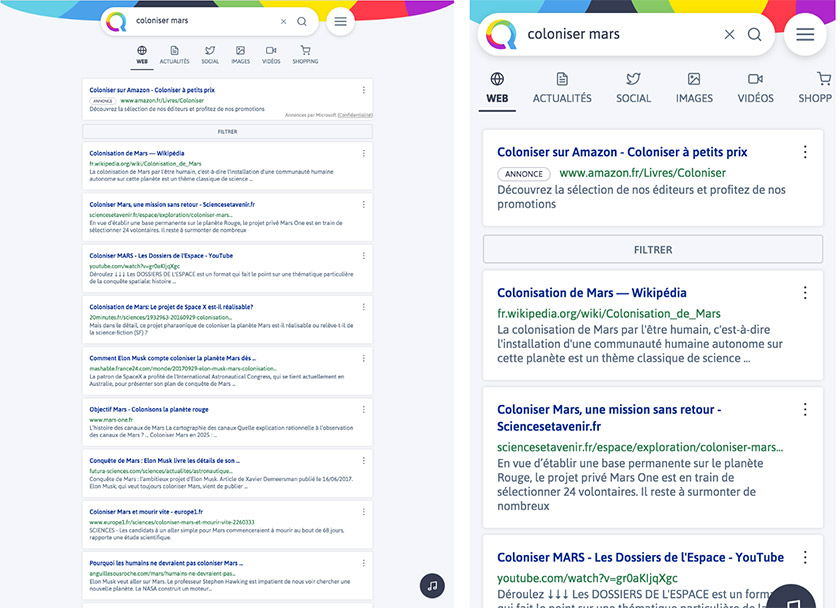Screen dimensions: 840x608
Task: Open Amazon ad title in the right view
Action: pos(622,152)
